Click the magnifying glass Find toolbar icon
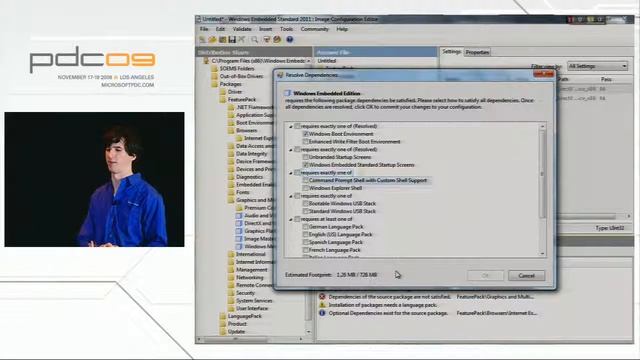This screenshot has height=360, width=640. pyautogui.click(x=255, y=40)
